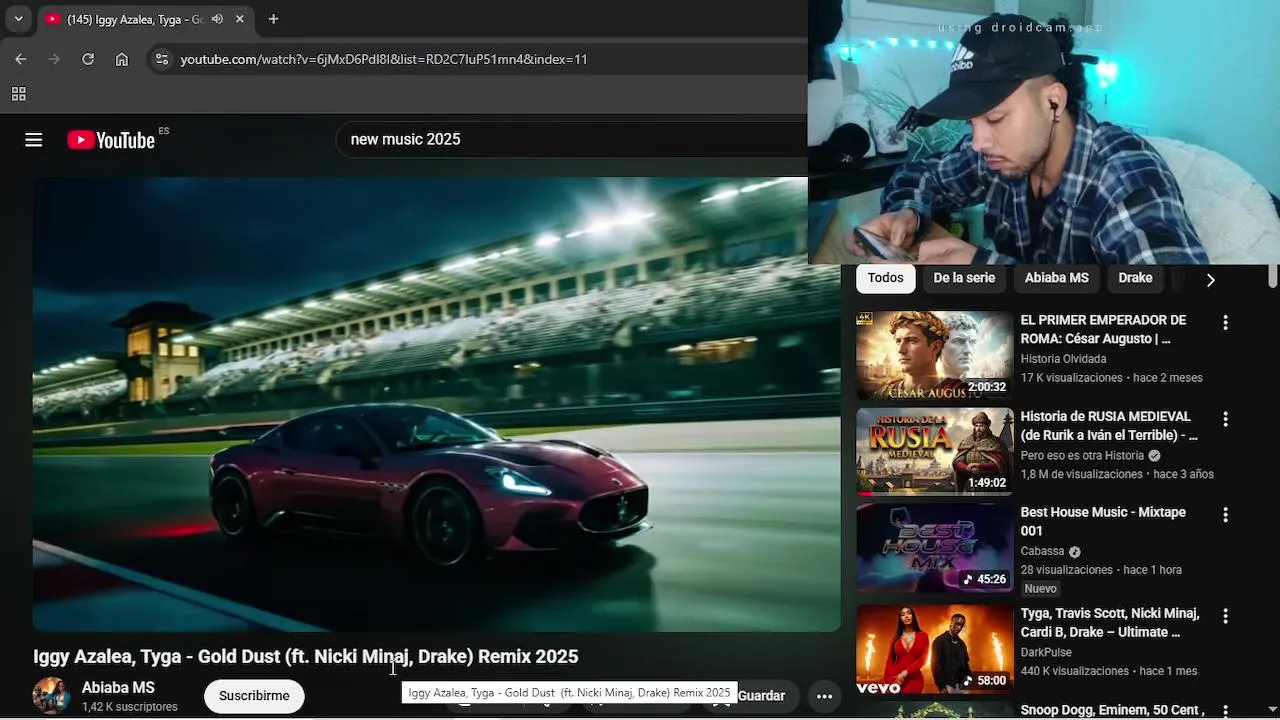
Task: Click the 2:00:32 duration badge
Action: click(987, 387)
